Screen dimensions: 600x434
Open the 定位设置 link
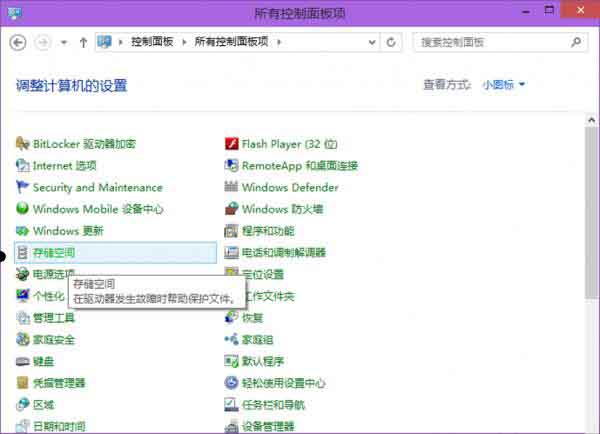(263, 274)
